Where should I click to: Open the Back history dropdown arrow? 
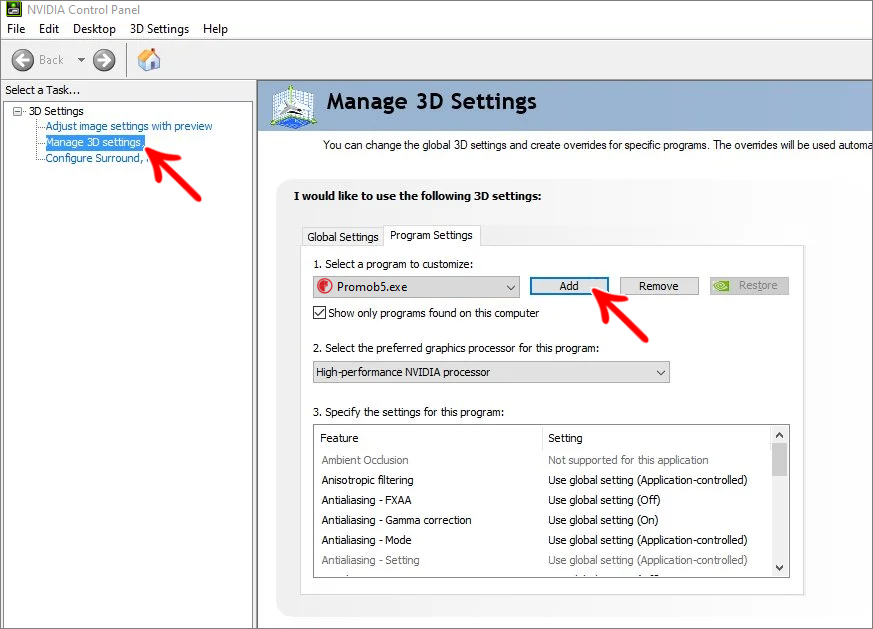81,60
